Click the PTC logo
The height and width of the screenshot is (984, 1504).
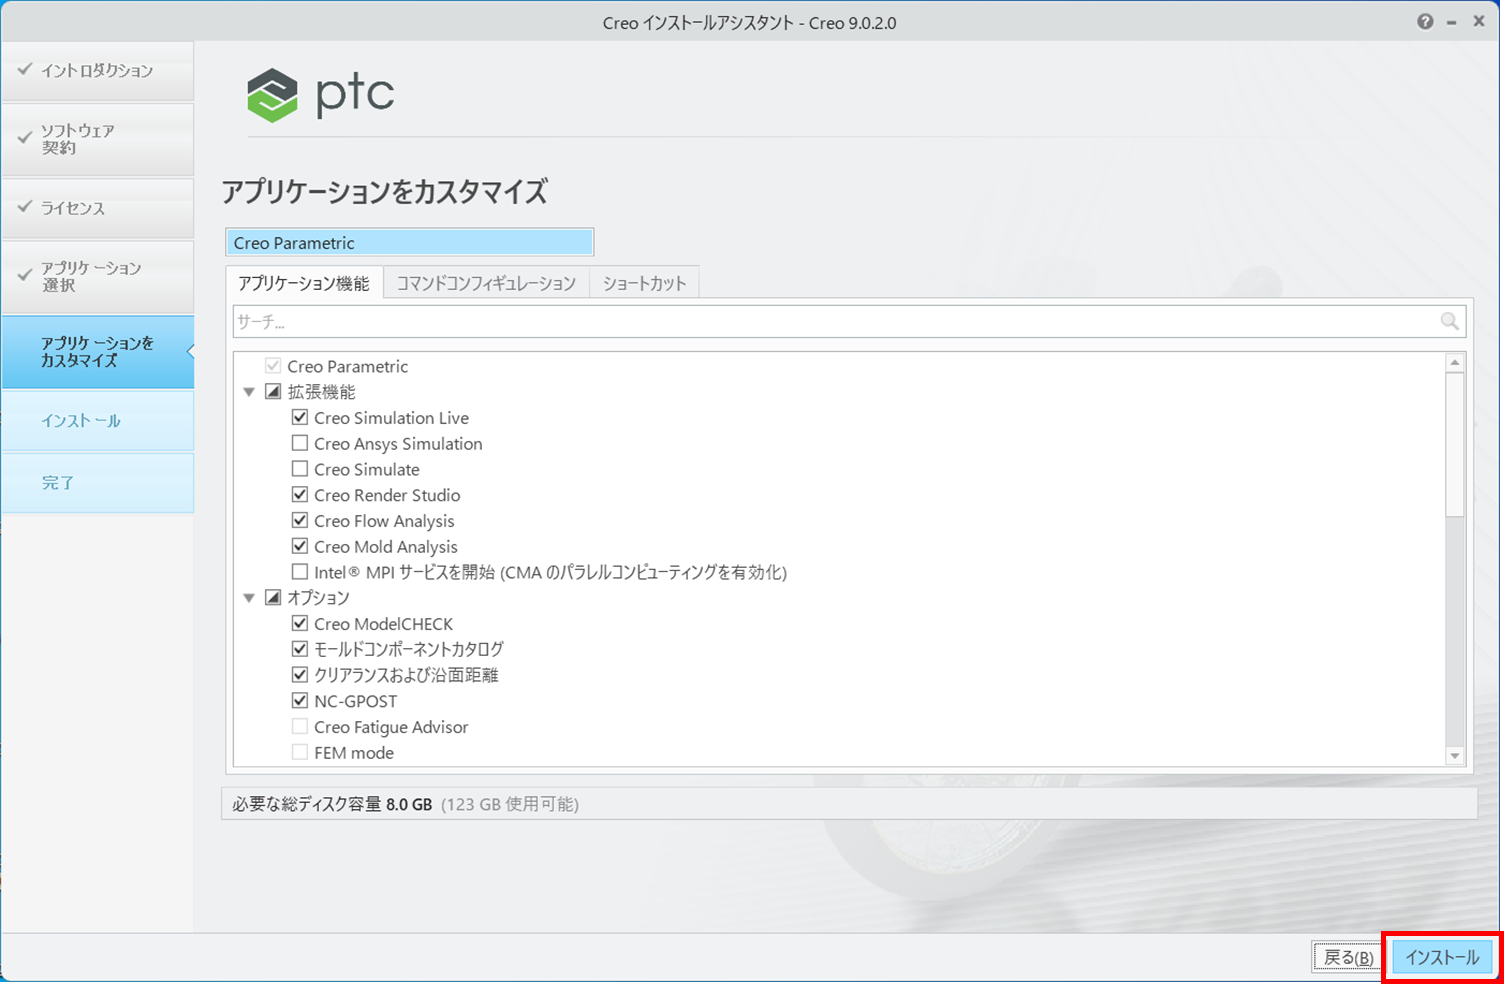(x=321, y=95)
